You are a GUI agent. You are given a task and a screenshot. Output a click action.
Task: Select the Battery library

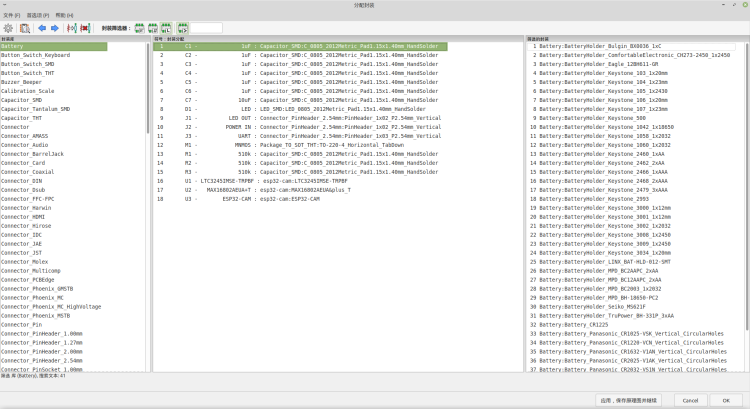point(54,46)
